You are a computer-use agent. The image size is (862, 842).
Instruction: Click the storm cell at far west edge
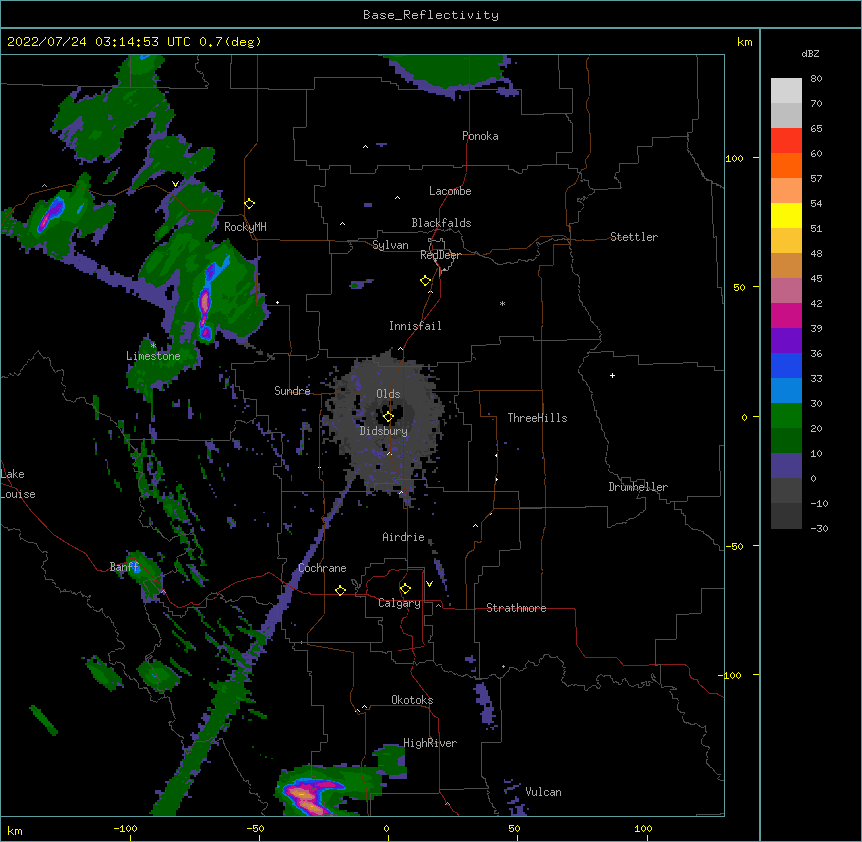tap(51, 215)
